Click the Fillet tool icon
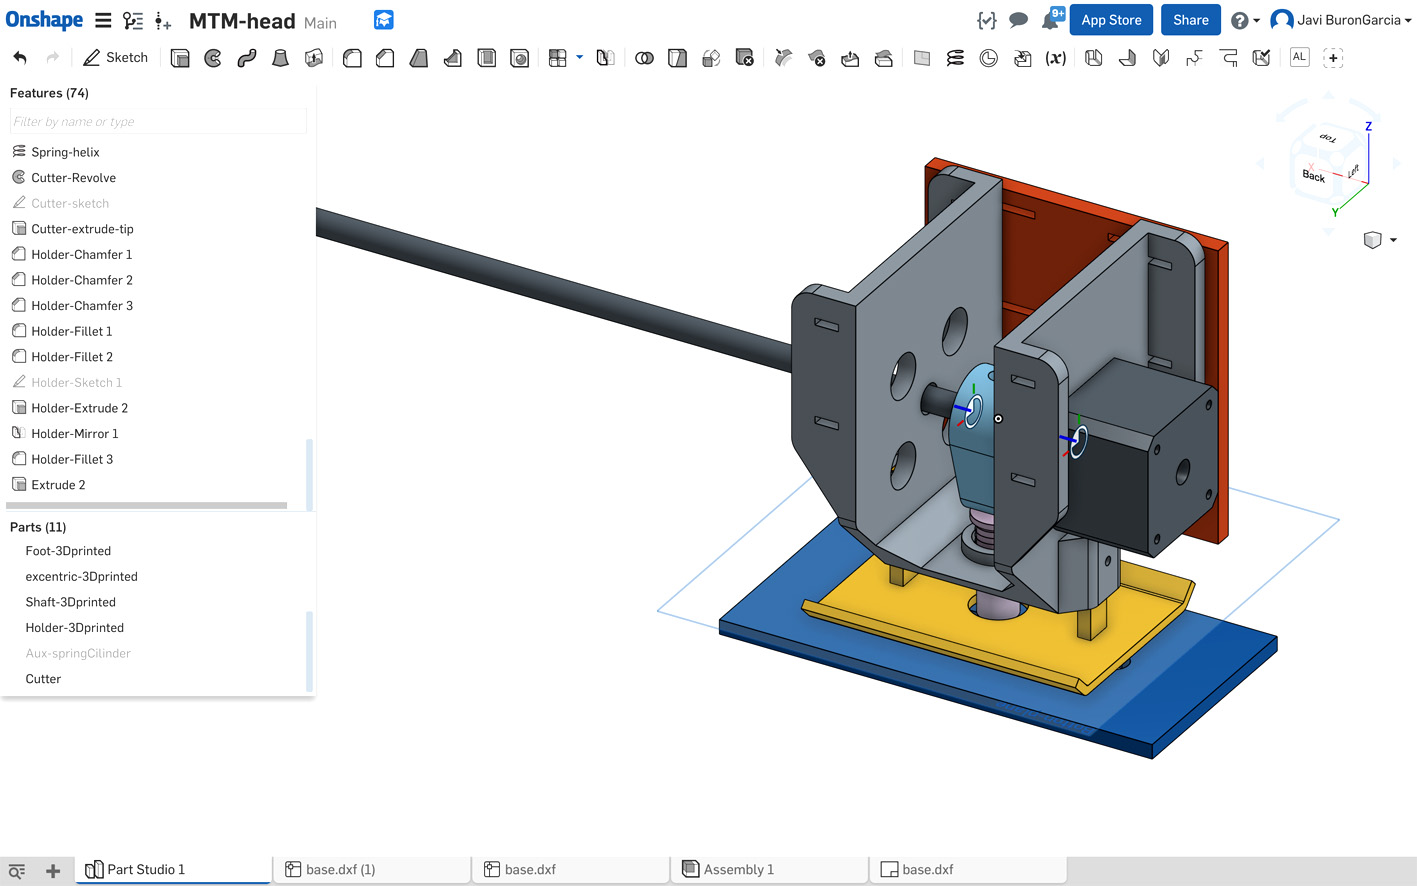Viewport: 1417px width, 886px height. 352,58
